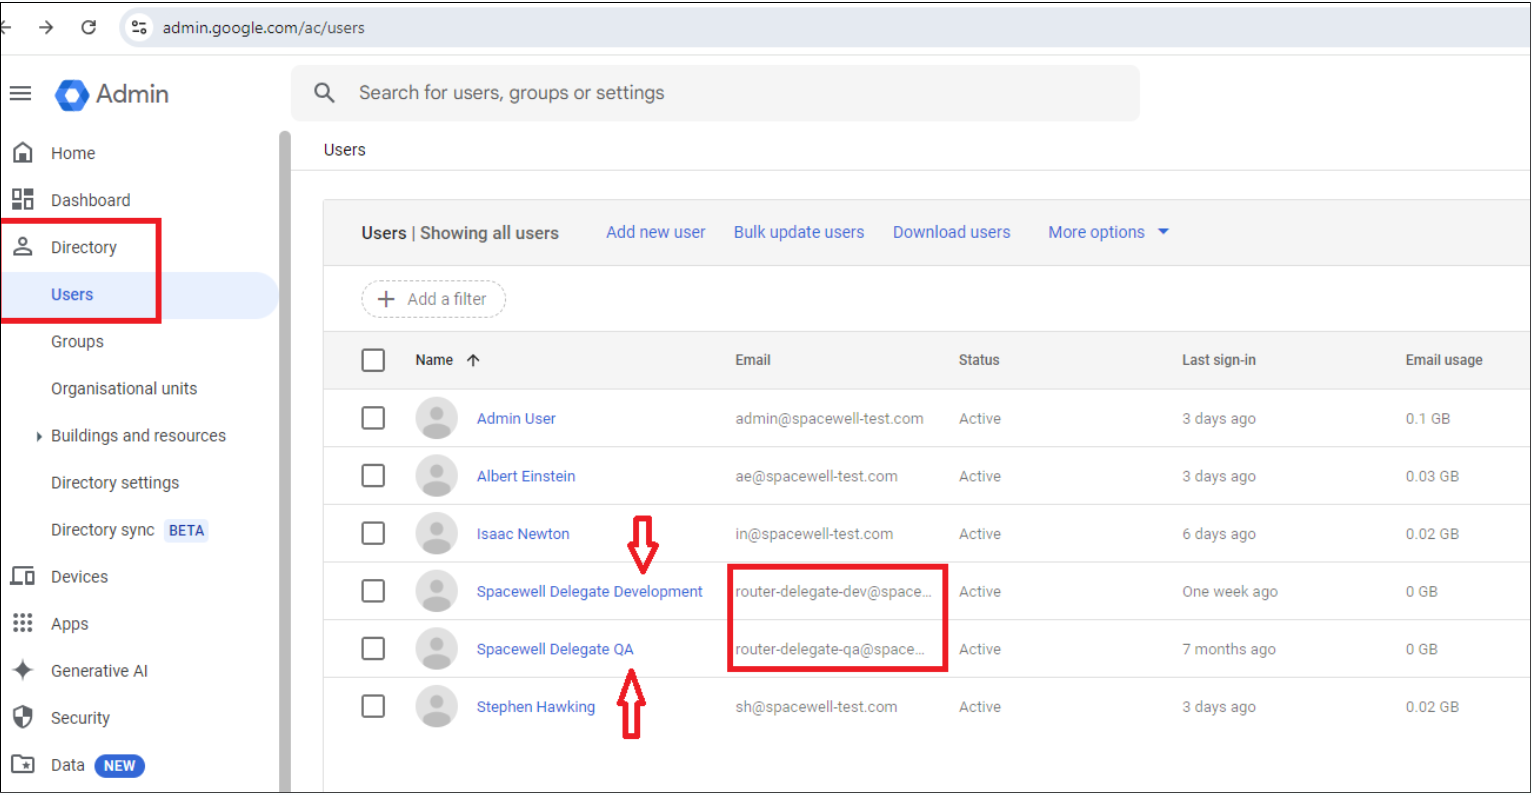Check Spacewell Delegate Development row
Viewport: 1532px width, 795px height.
[x=373, y=591]
